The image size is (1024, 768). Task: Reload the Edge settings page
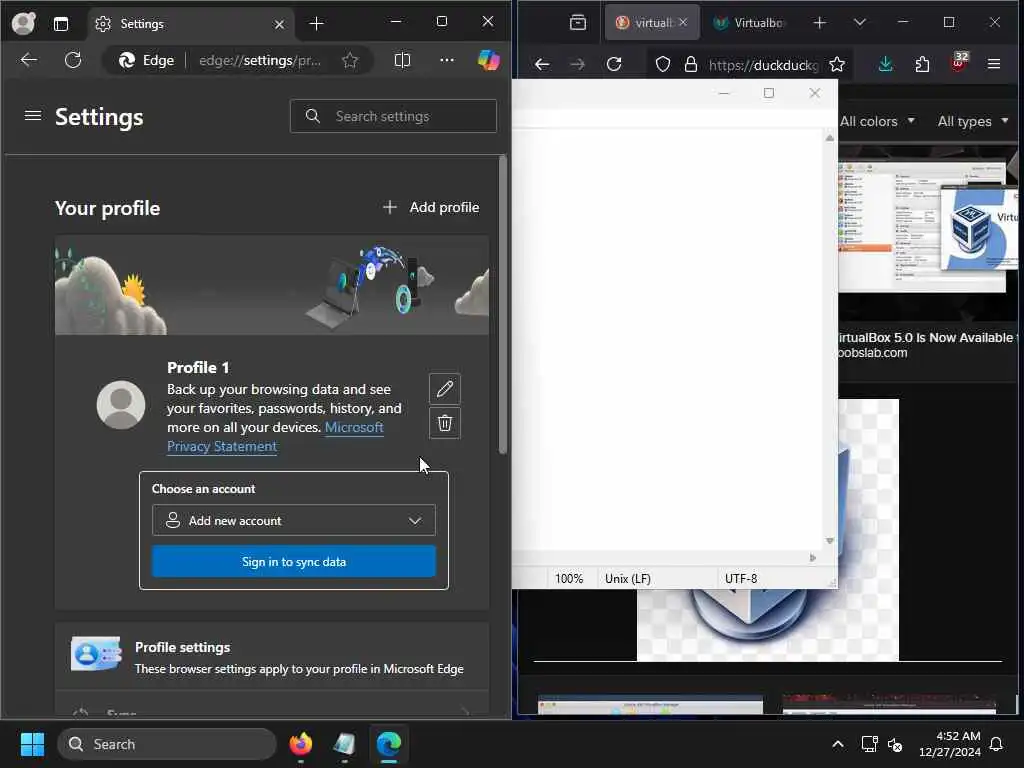73,60
